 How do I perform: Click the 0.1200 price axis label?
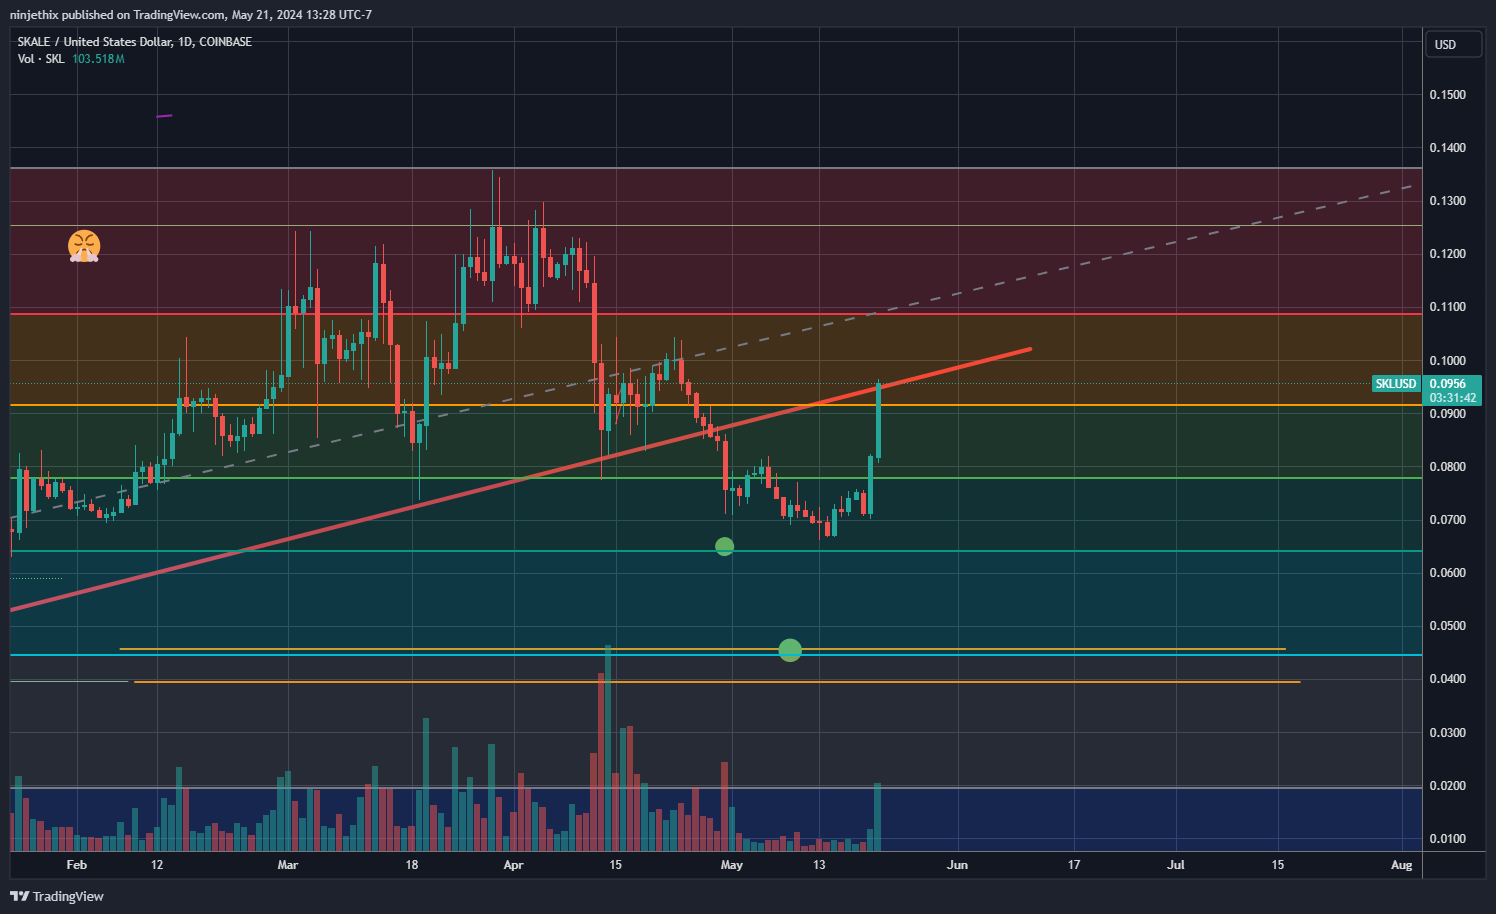(1448, 254)
